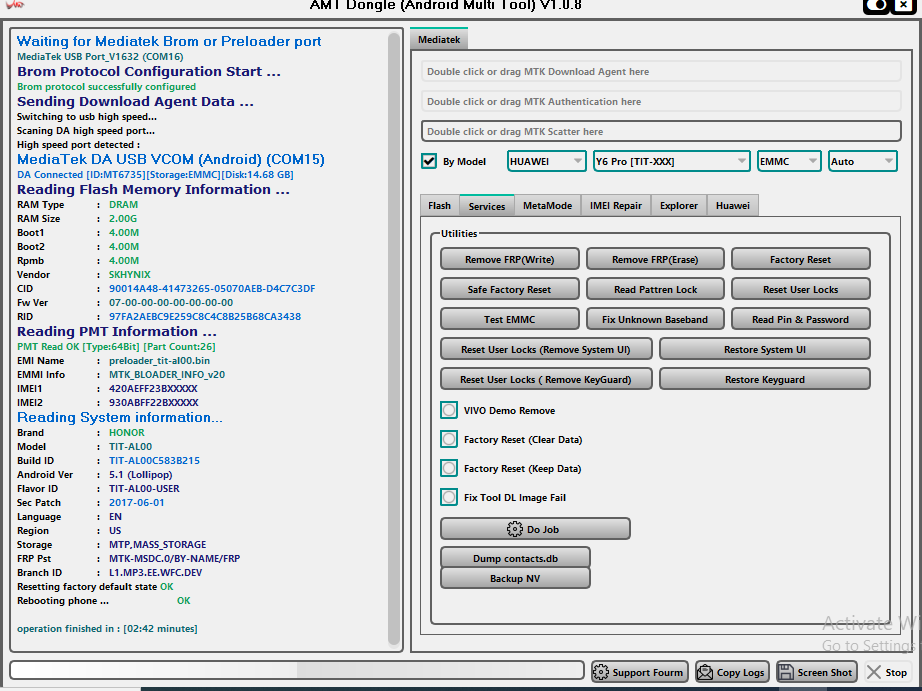Image resolution: width=922 pixels, height=691 pixels.
Task: Switch to the Flash tab
Action: point(439,206)
